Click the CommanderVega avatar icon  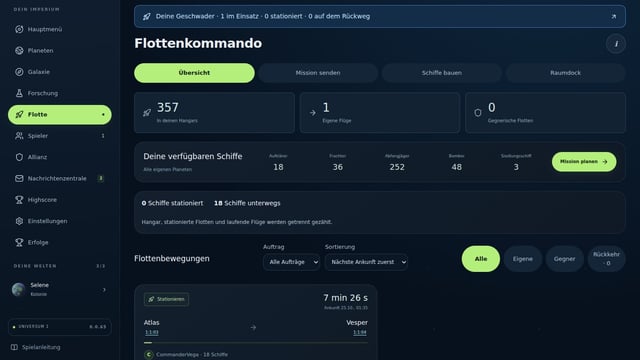[149, 355]
